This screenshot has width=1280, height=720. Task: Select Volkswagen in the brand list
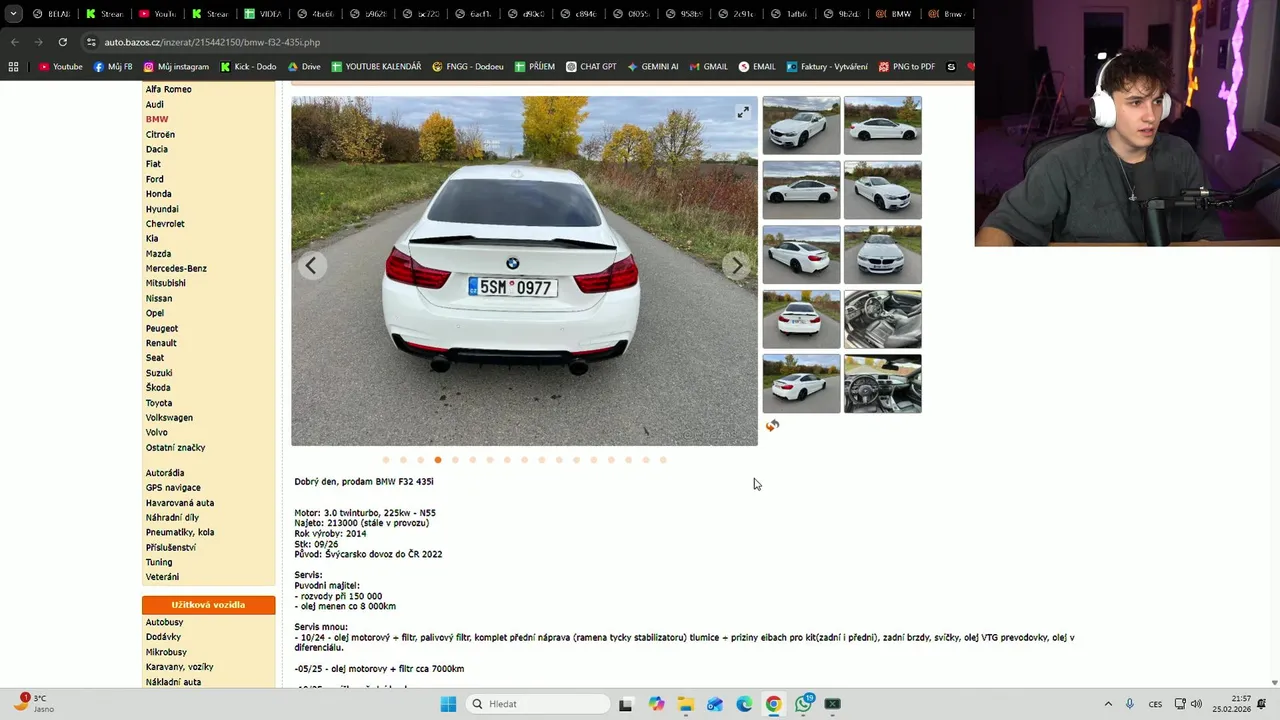(169, 417)
